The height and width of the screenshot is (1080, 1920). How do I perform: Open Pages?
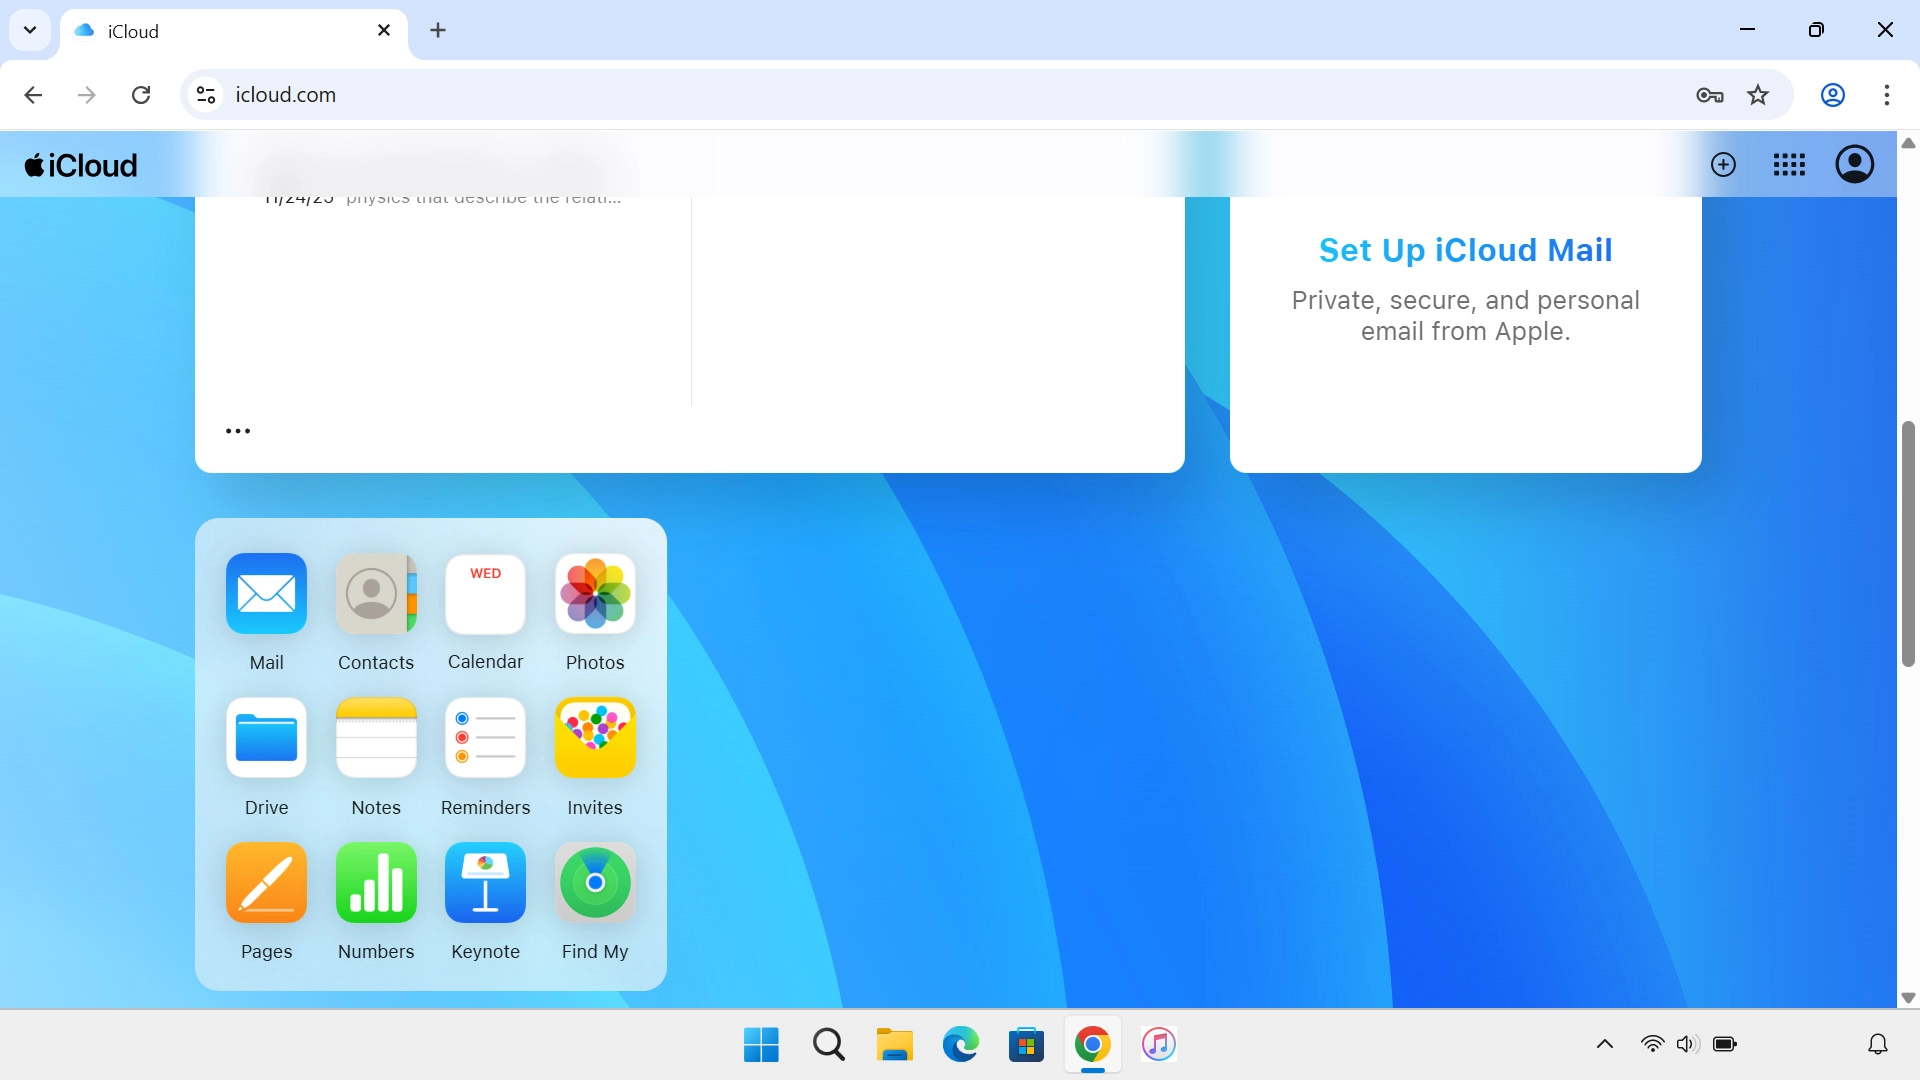[x=265, y=883]
